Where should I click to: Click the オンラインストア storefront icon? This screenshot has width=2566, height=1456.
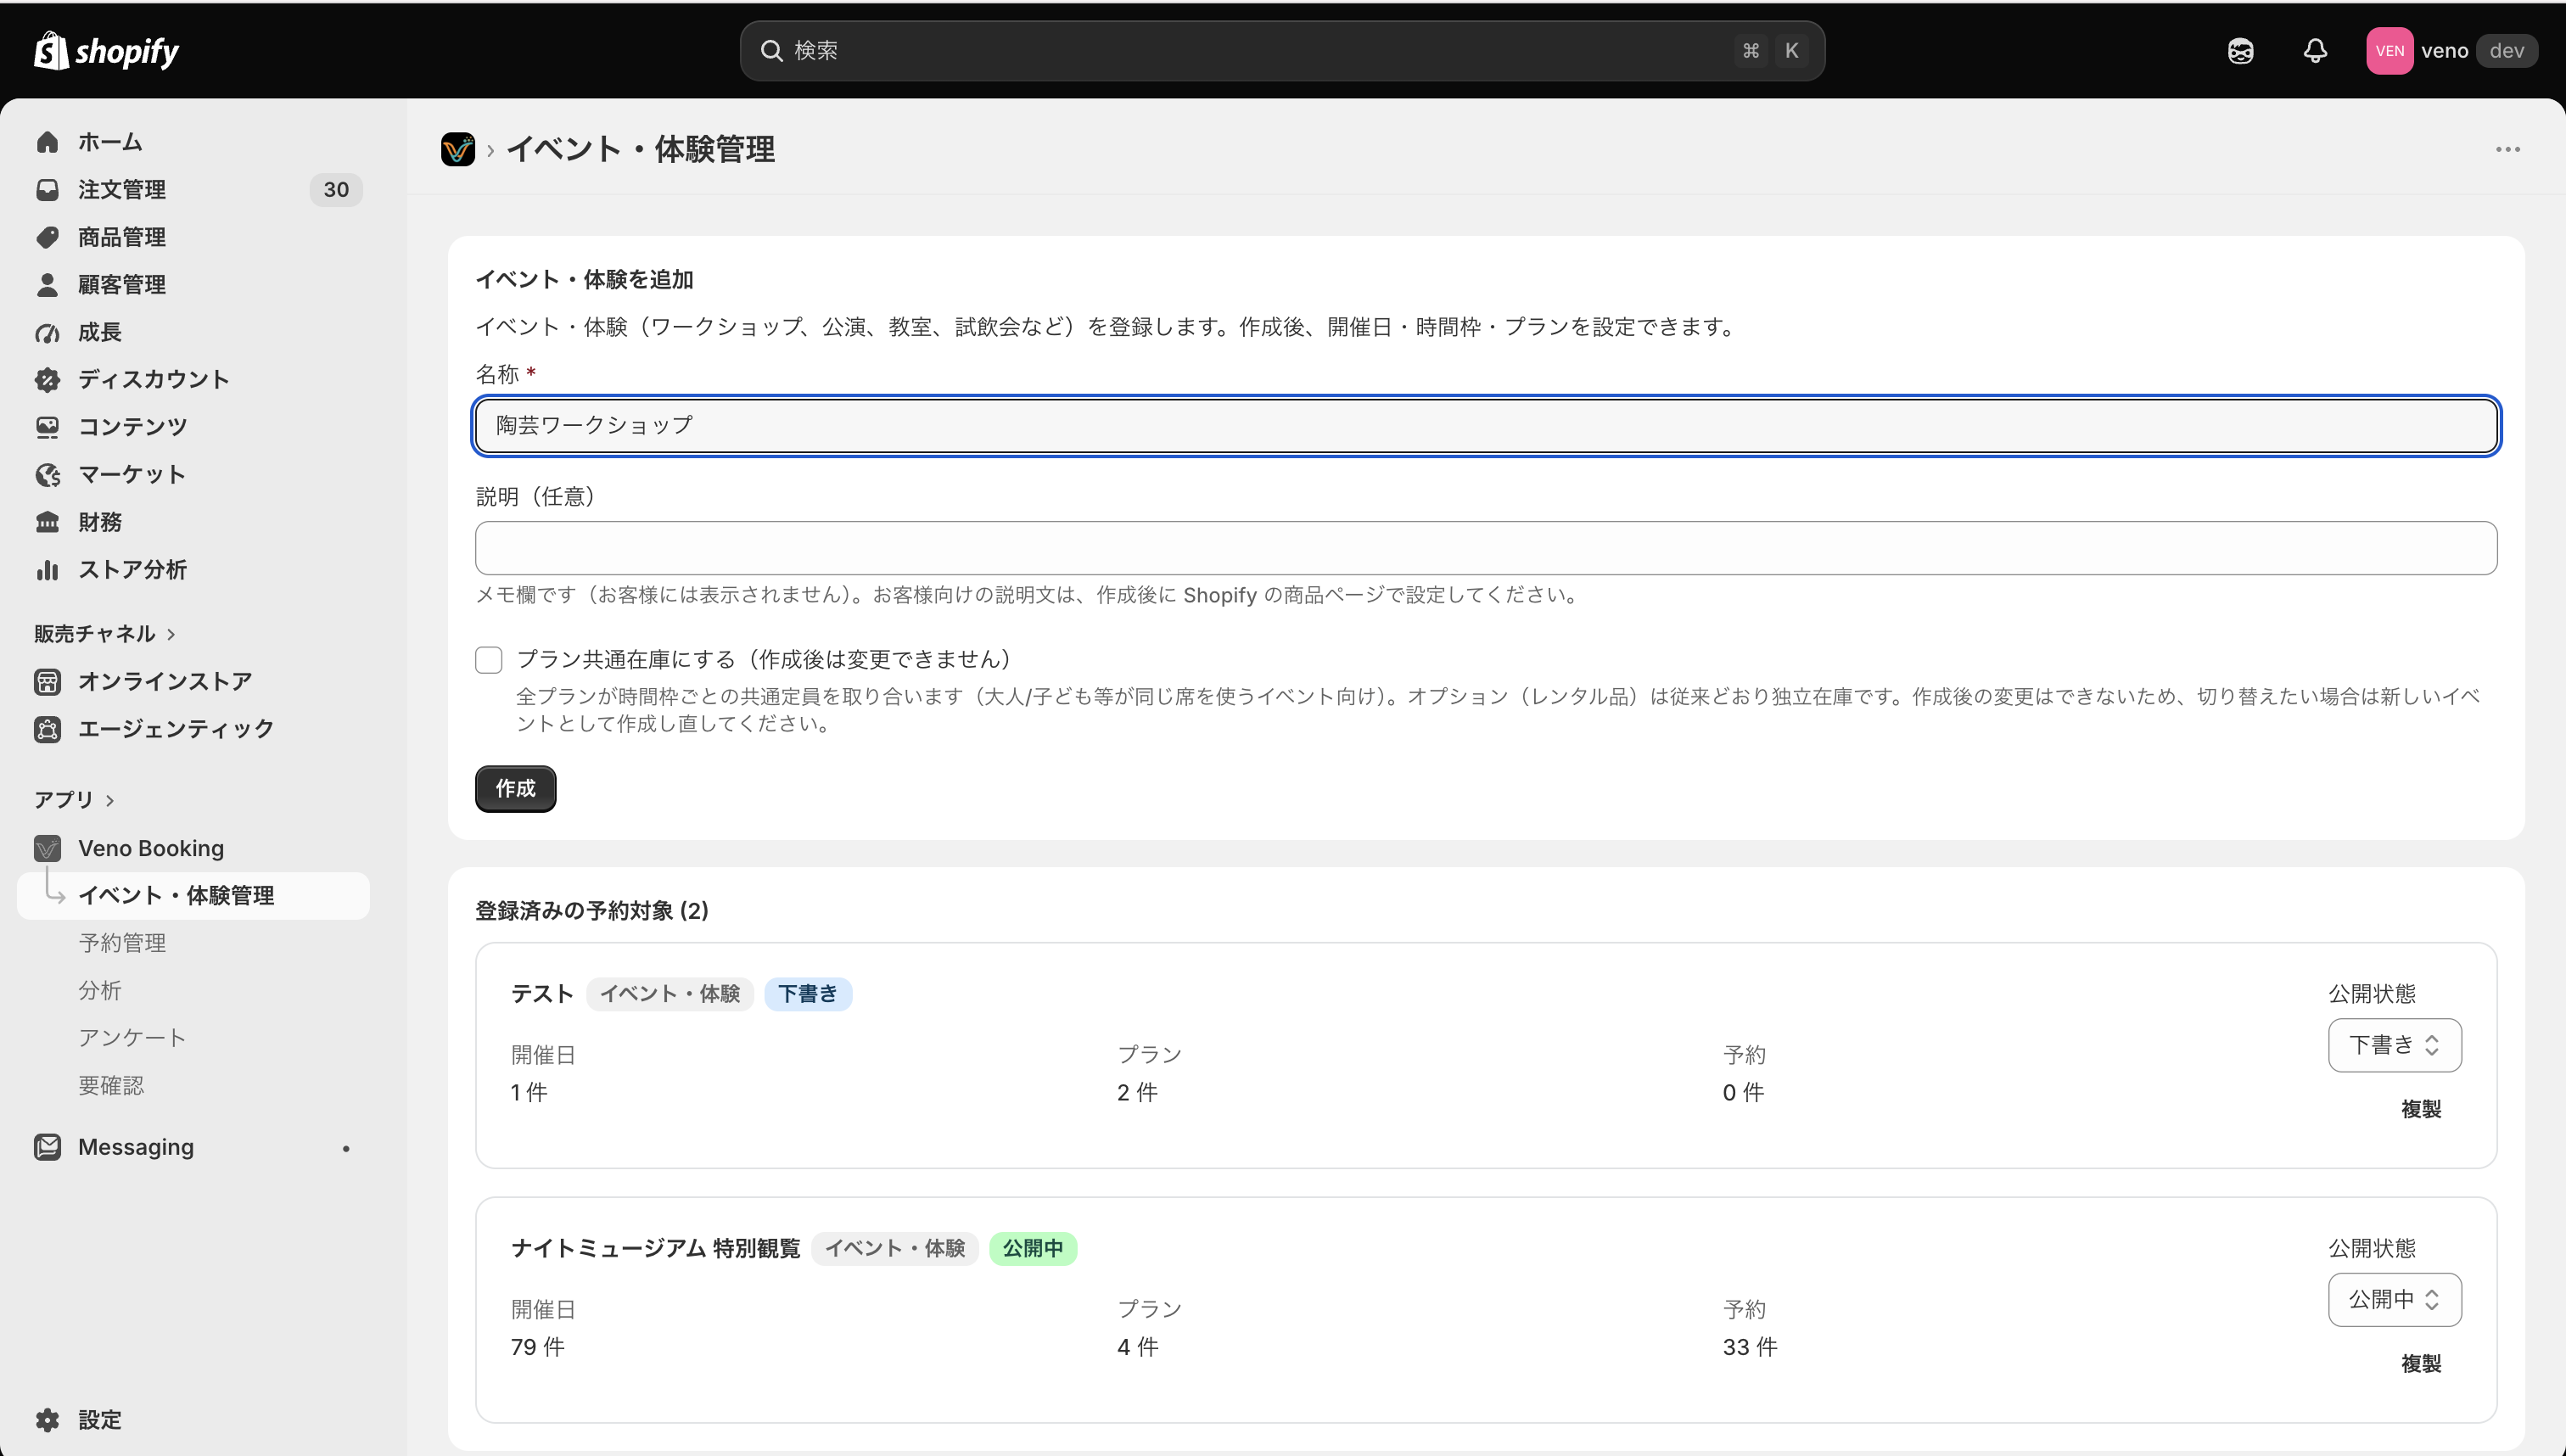click(x=47, y=682)
